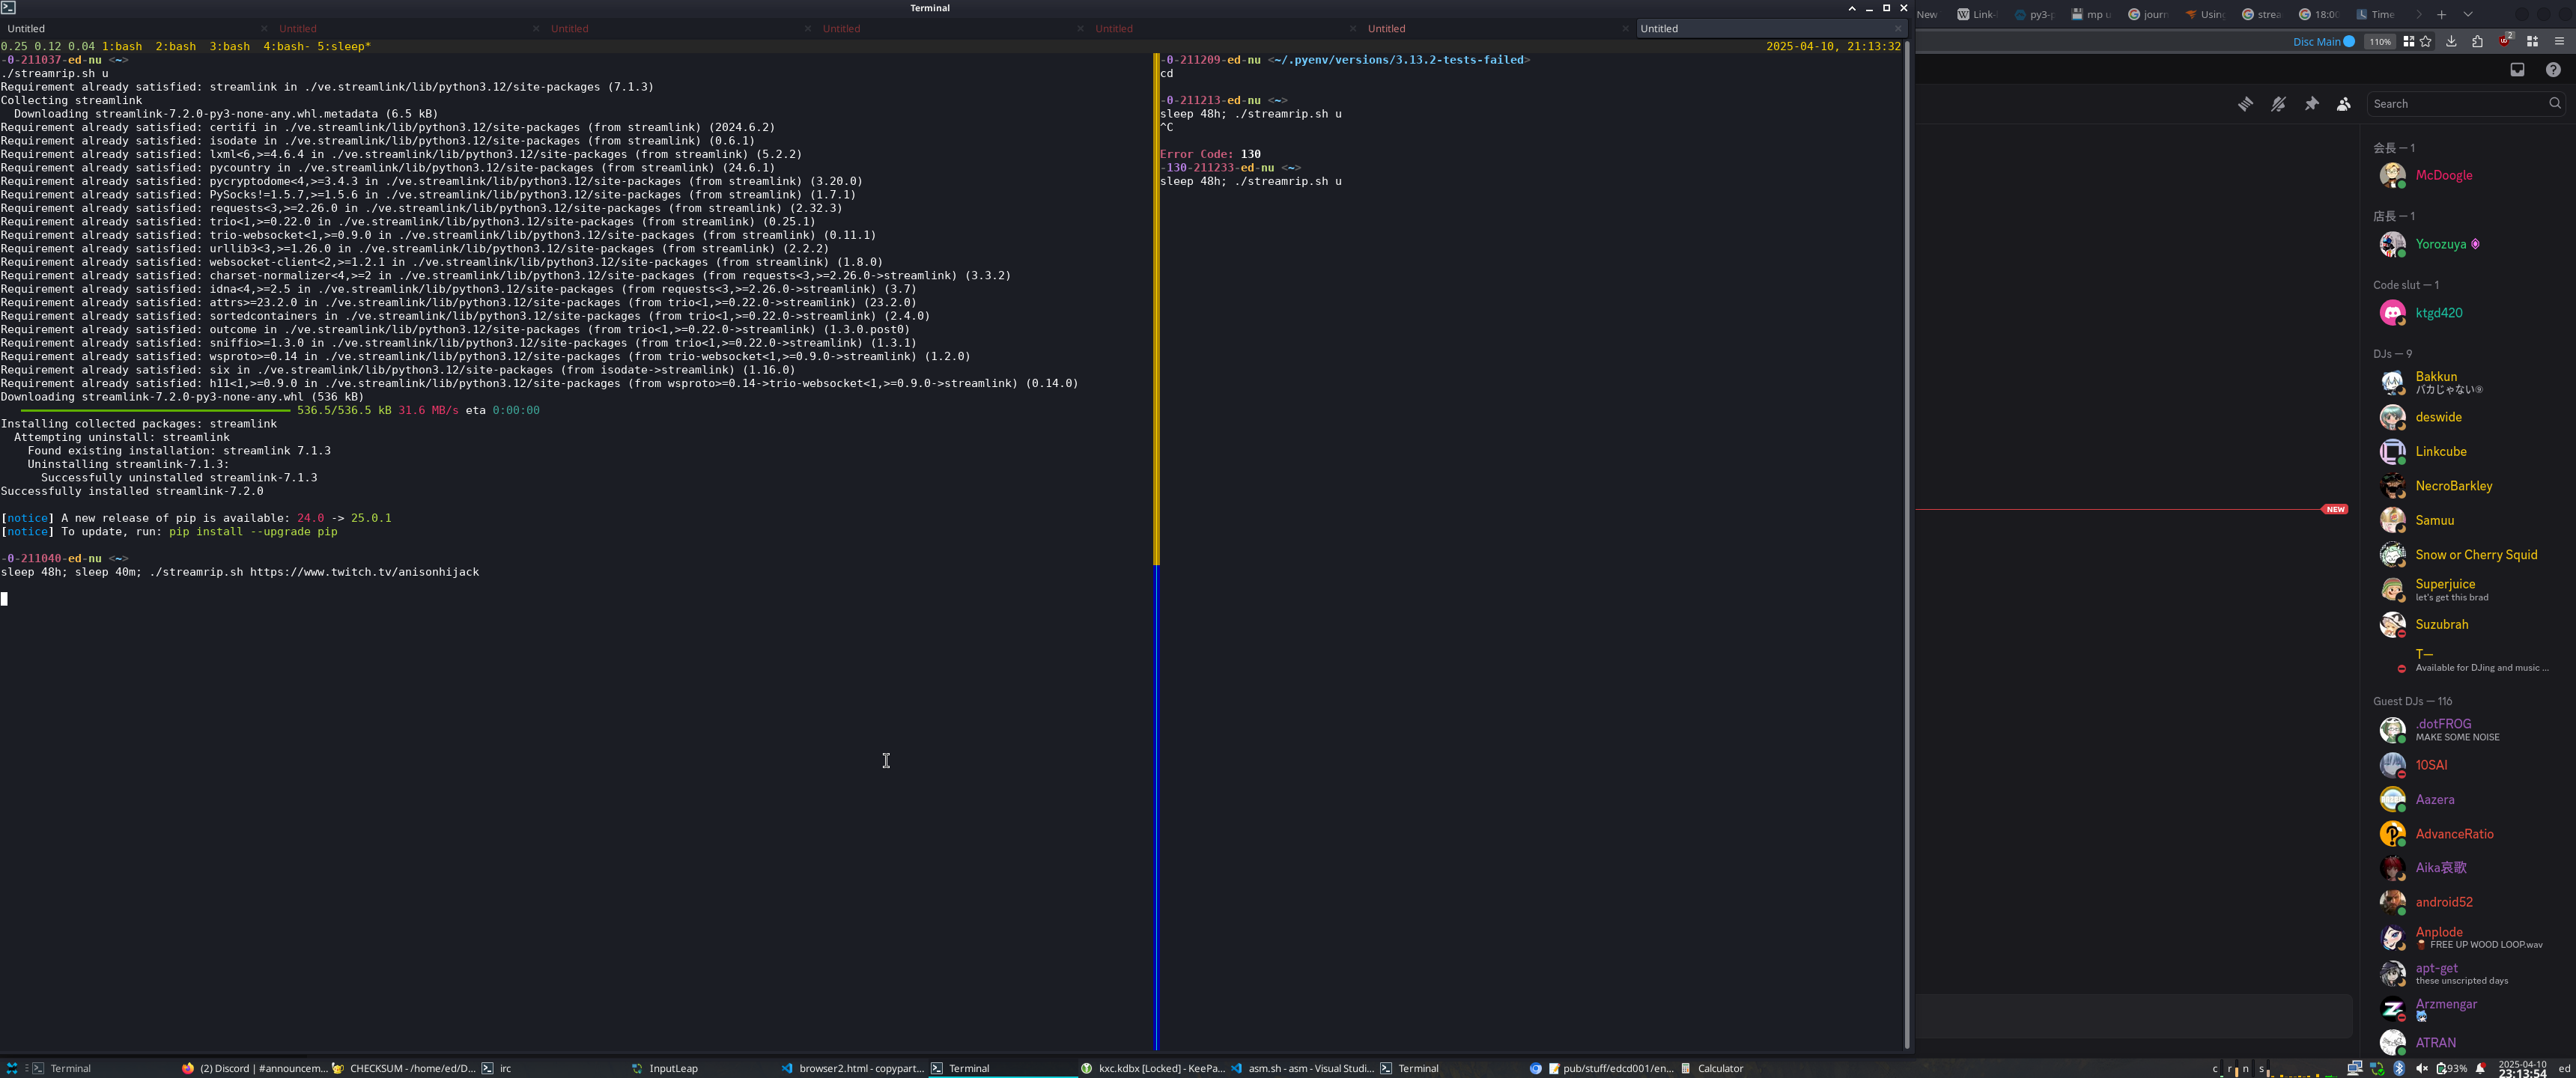Viewport: 2576px width, 1078px height.
Task: Switch to strea Google browser tab
Action: point(2262,14)
